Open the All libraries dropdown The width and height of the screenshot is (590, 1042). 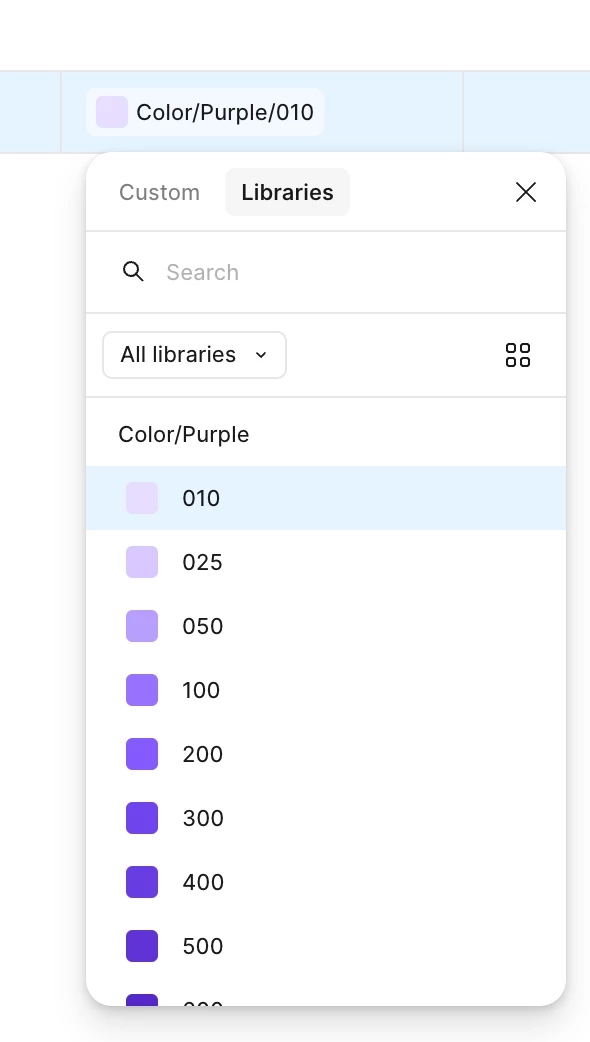click(x=194, y=355)
